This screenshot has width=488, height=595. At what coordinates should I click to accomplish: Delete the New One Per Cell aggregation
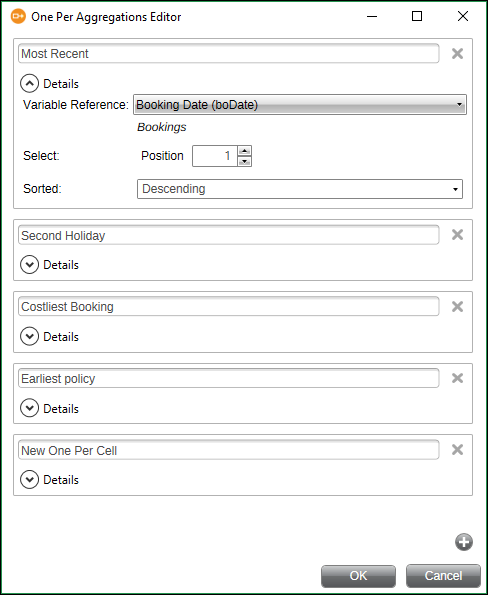click(457, 450)
